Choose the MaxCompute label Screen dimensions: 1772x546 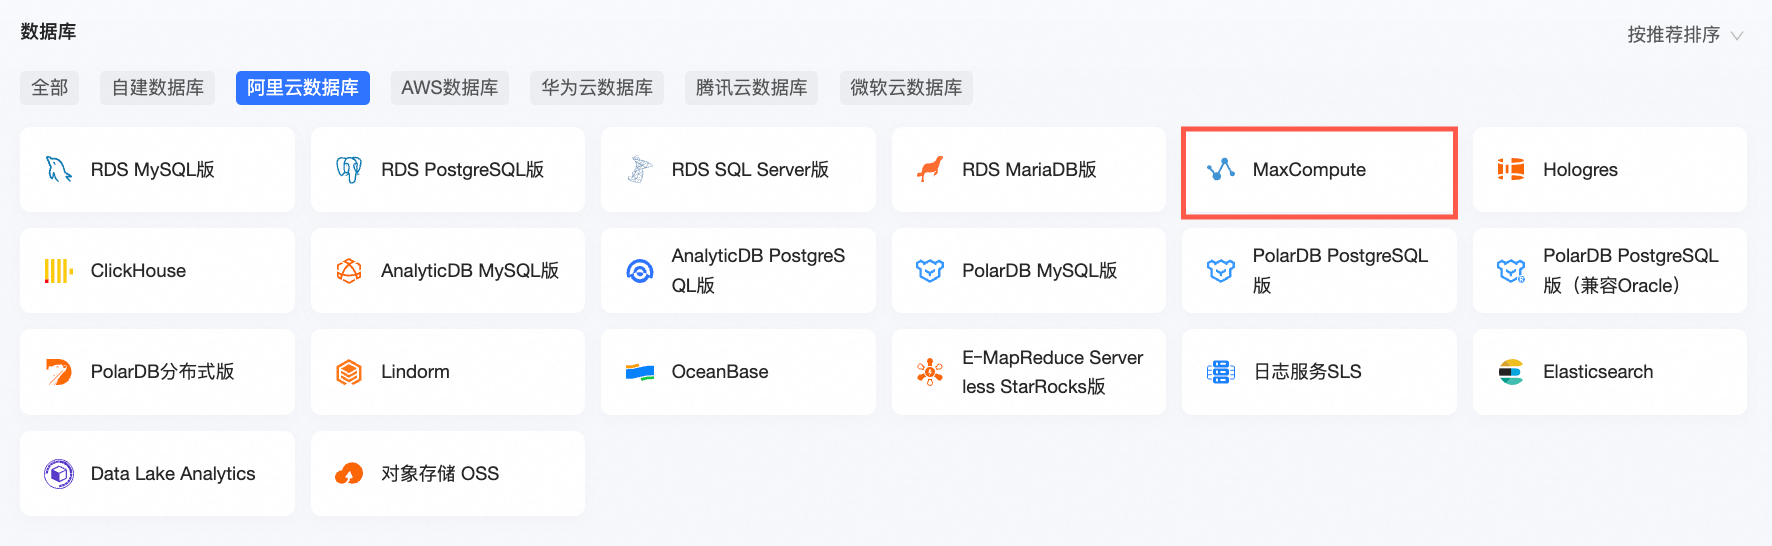pyautogui.click(x=1309, y=170)
